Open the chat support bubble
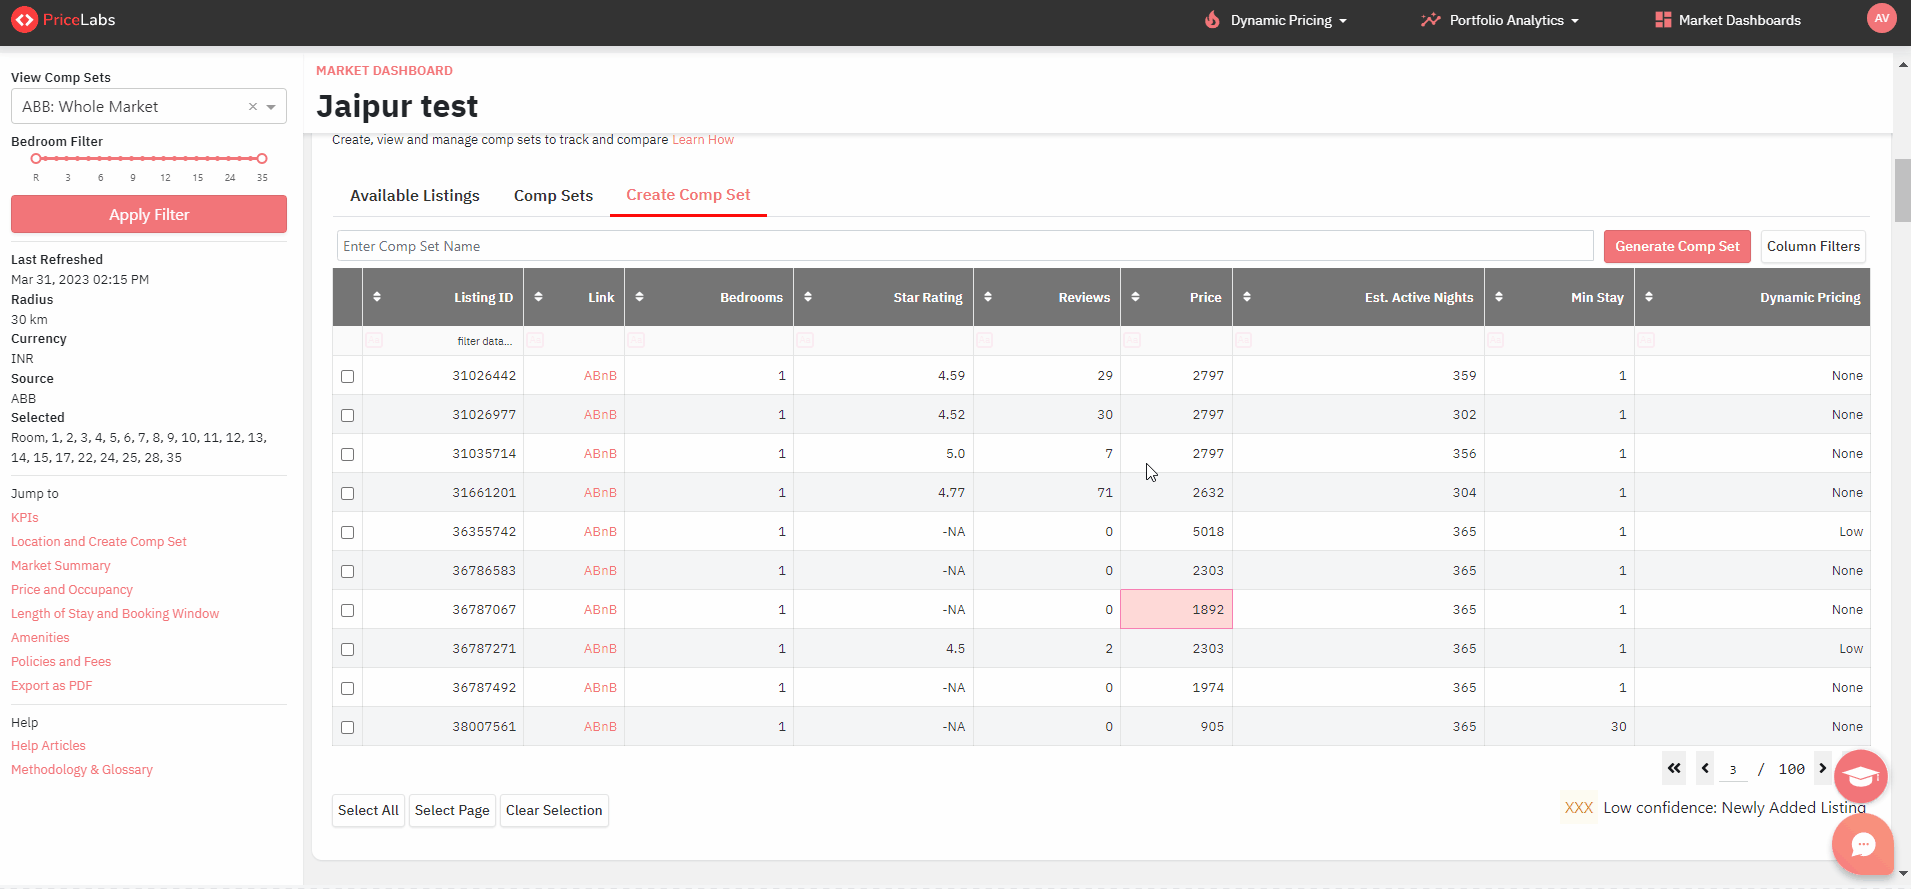This screenshot has width=1911, height=889. pyautogui.click(x=1863, y=845)
